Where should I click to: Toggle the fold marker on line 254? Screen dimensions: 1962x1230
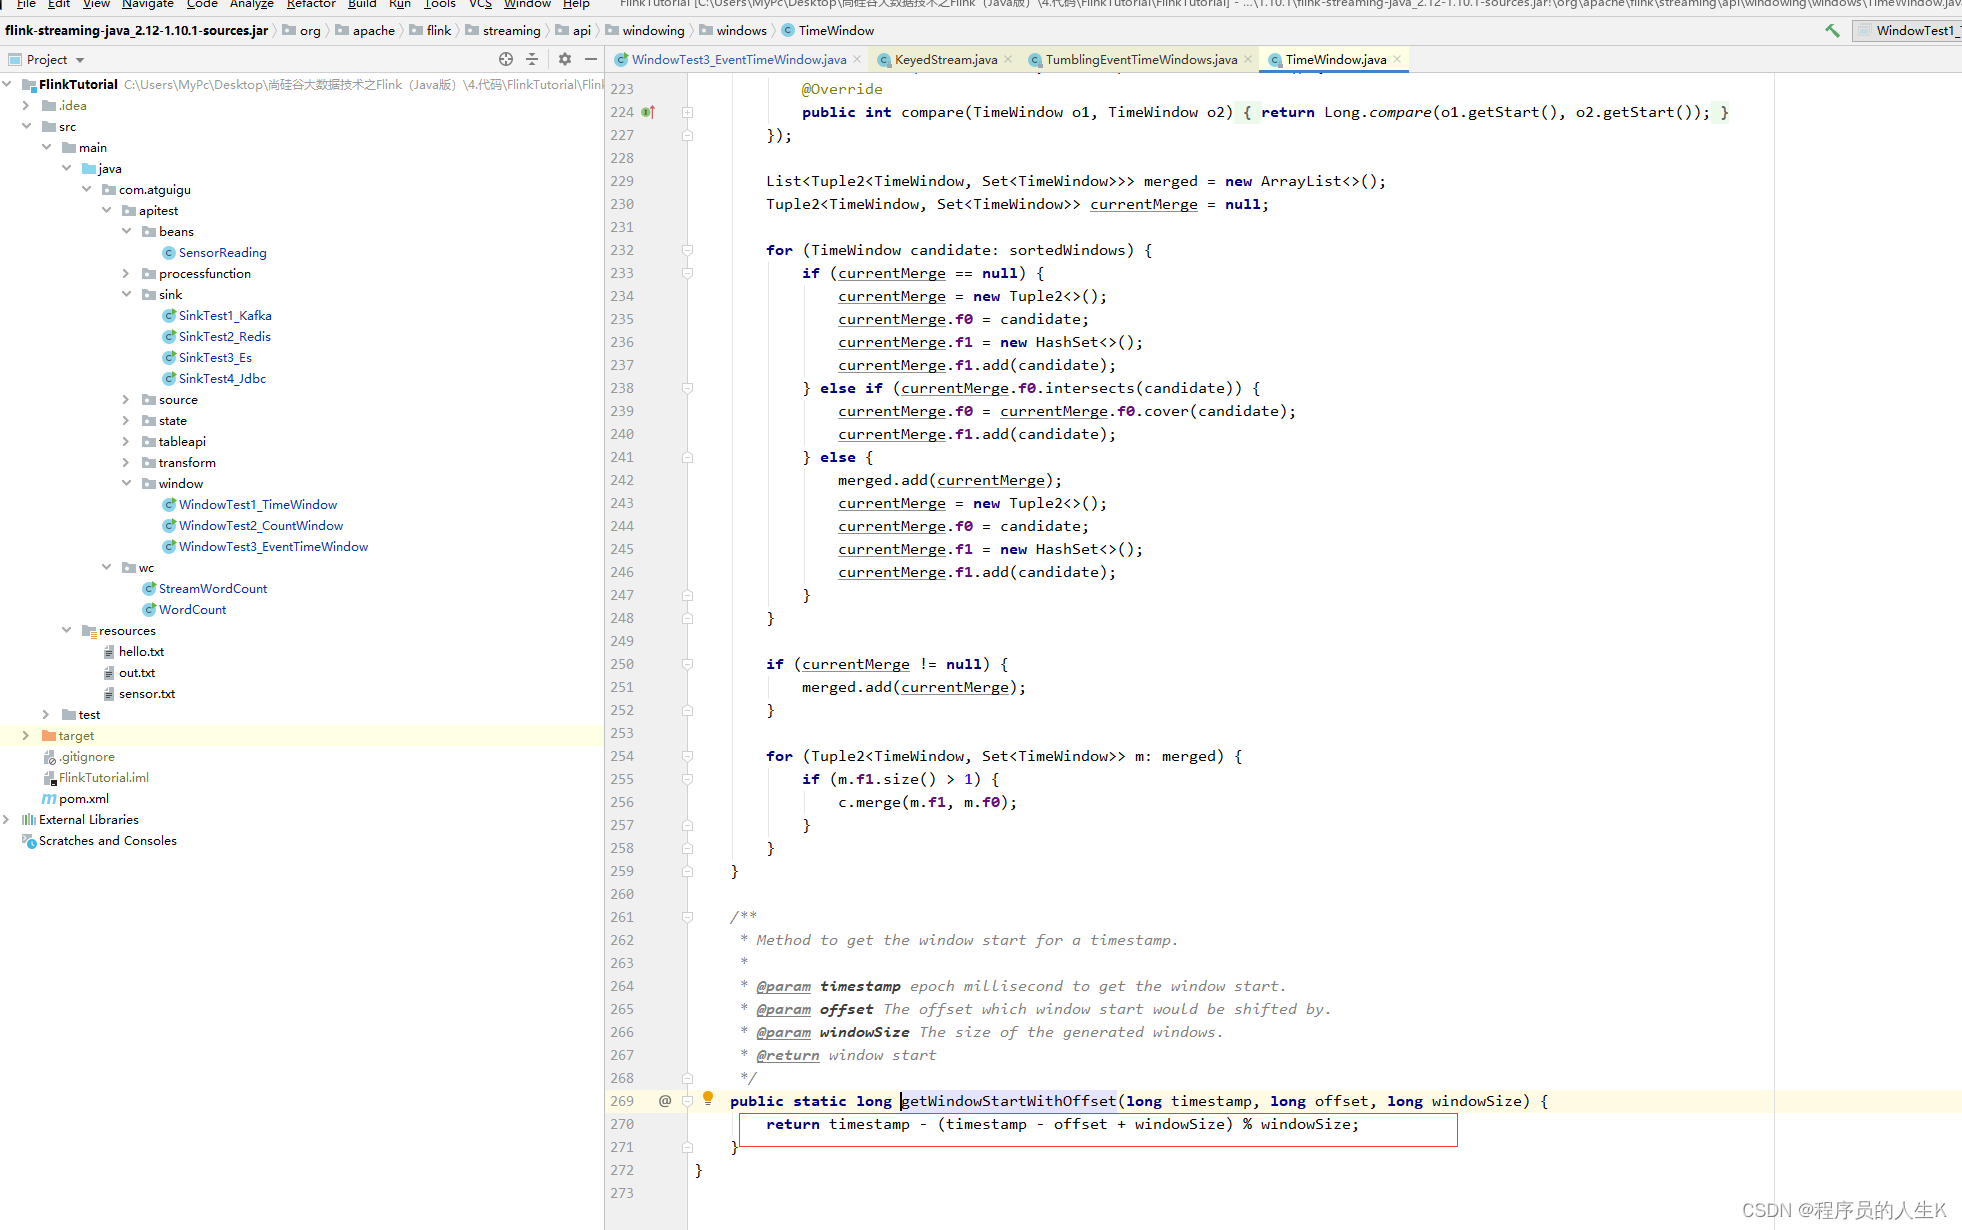tap(688, 756)
